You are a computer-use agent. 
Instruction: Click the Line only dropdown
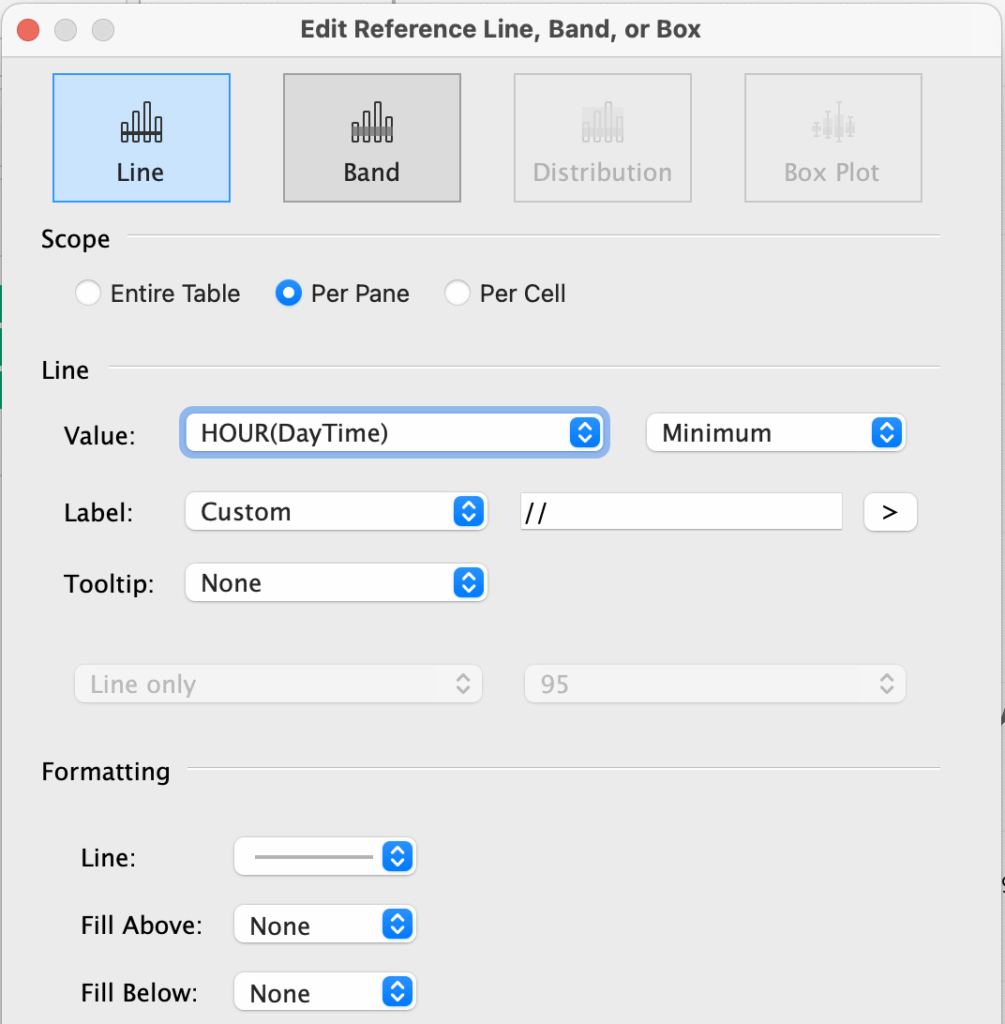click(x=278, y=685)
